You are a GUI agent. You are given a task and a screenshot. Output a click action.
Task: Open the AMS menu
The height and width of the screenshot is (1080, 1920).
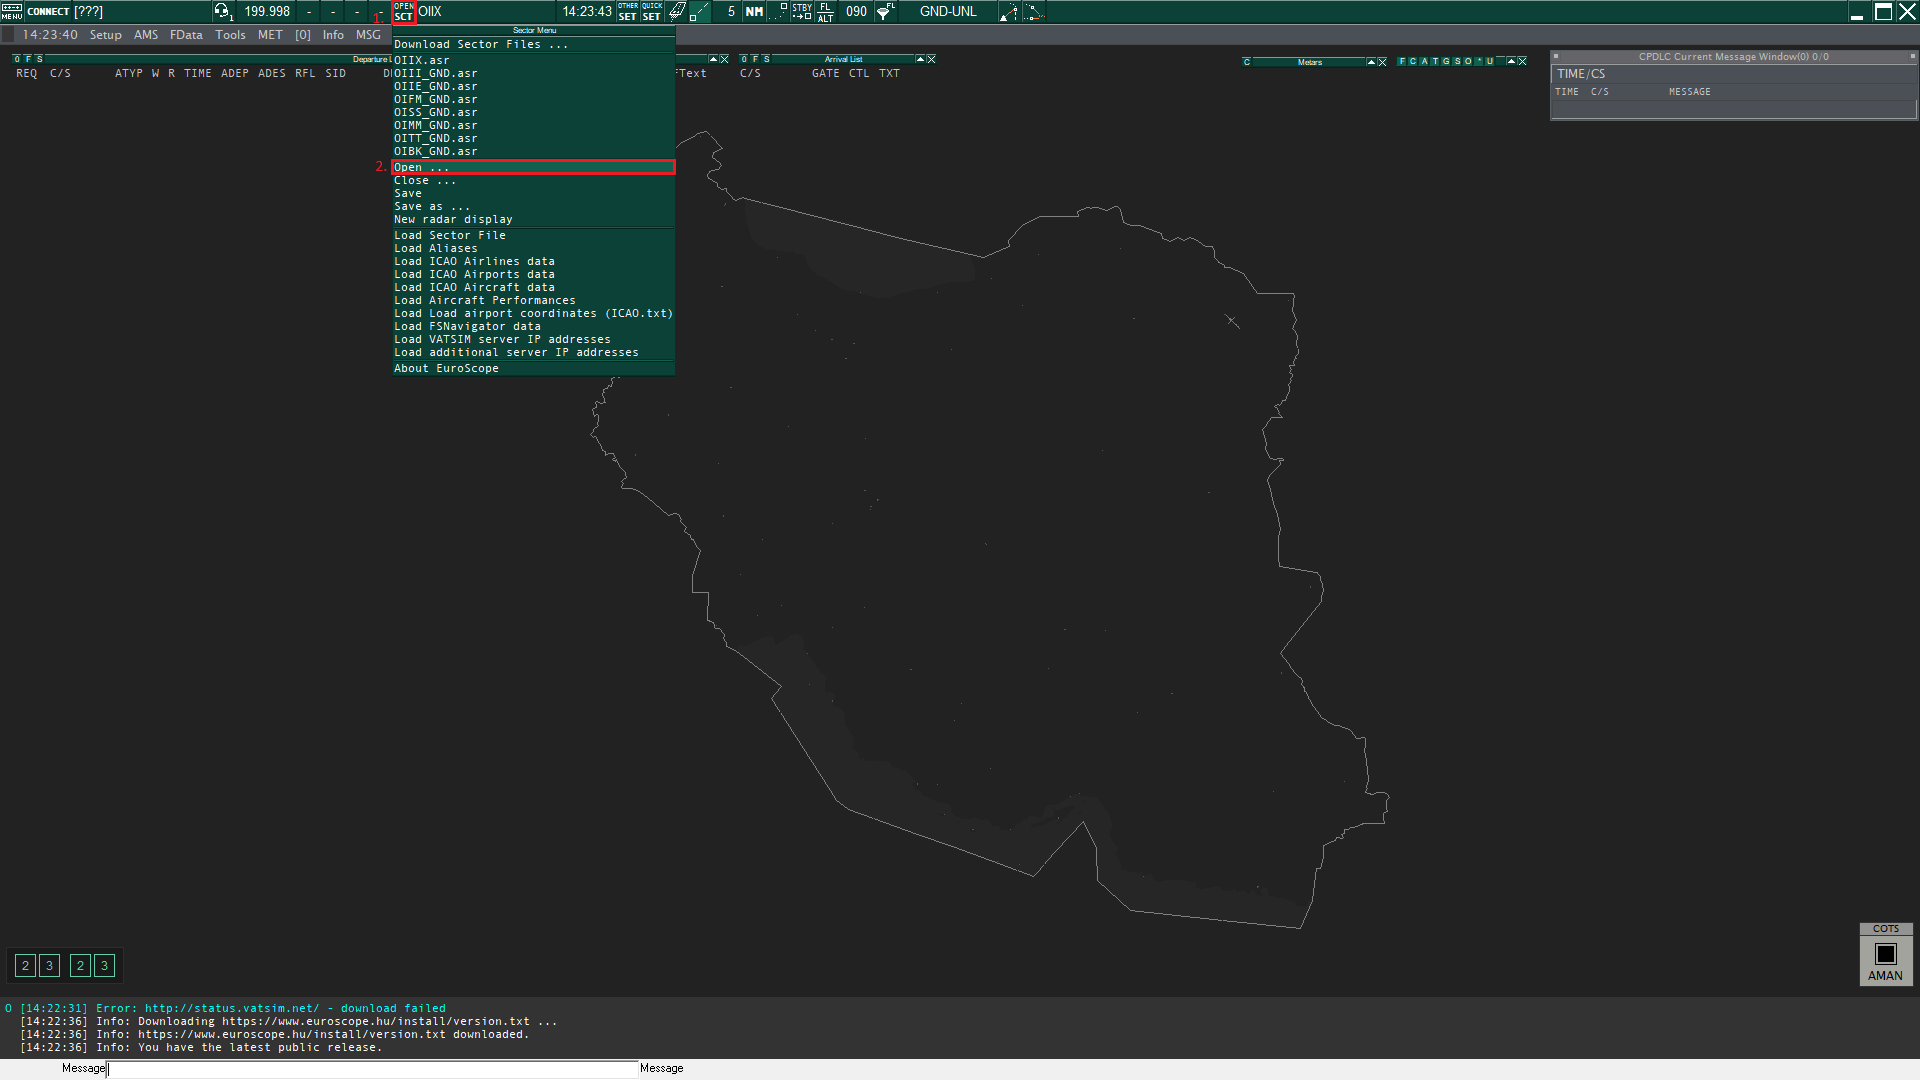146,35
